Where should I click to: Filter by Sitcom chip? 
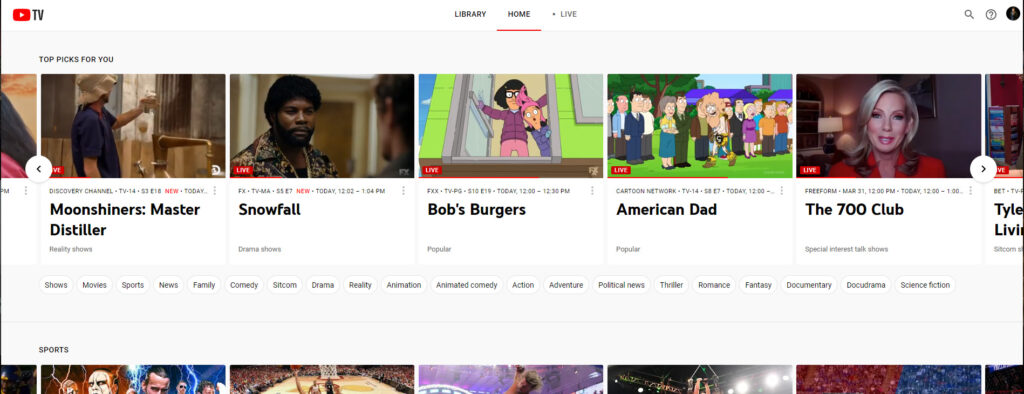(x=285, y=285)
